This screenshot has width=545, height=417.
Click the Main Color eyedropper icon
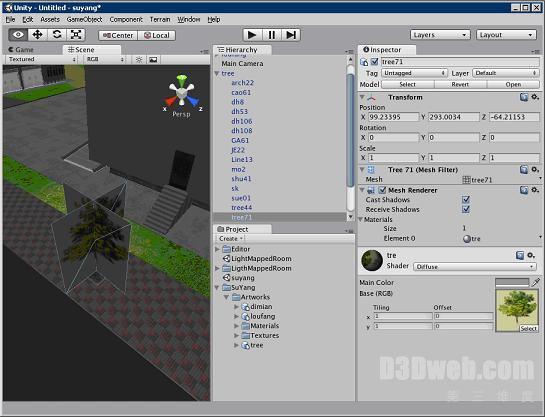pos(535,282)
